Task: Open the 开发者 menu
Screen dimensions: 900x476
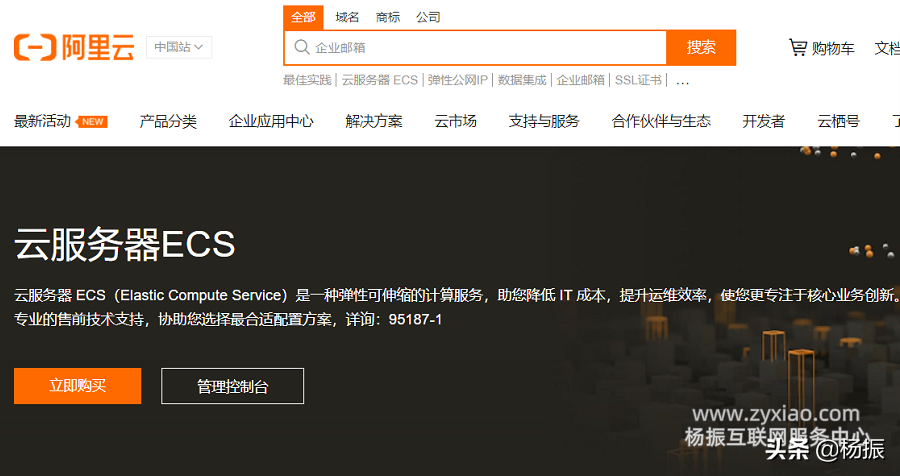Action: 763,121
